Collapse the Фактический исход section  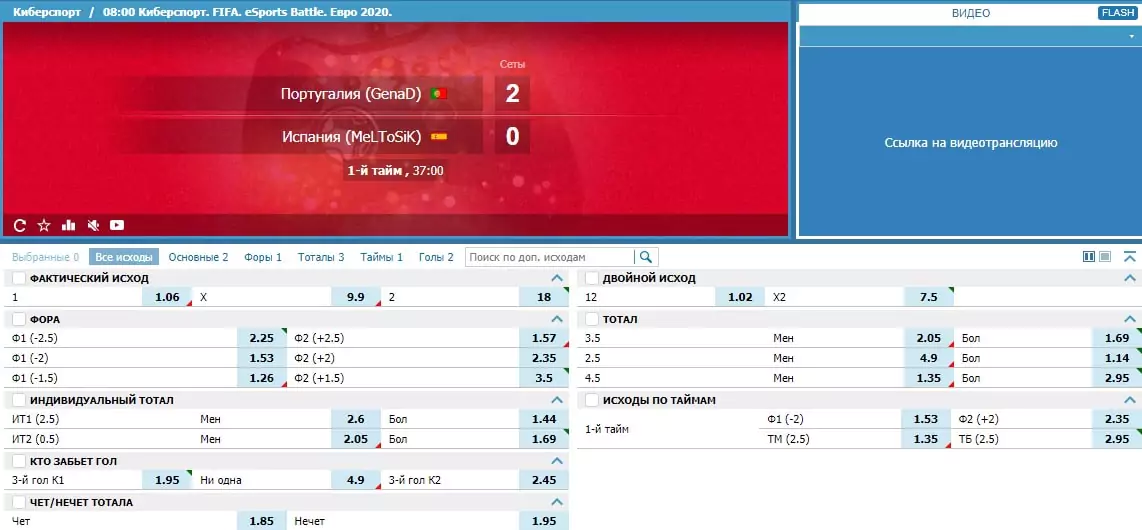[557, 278]
